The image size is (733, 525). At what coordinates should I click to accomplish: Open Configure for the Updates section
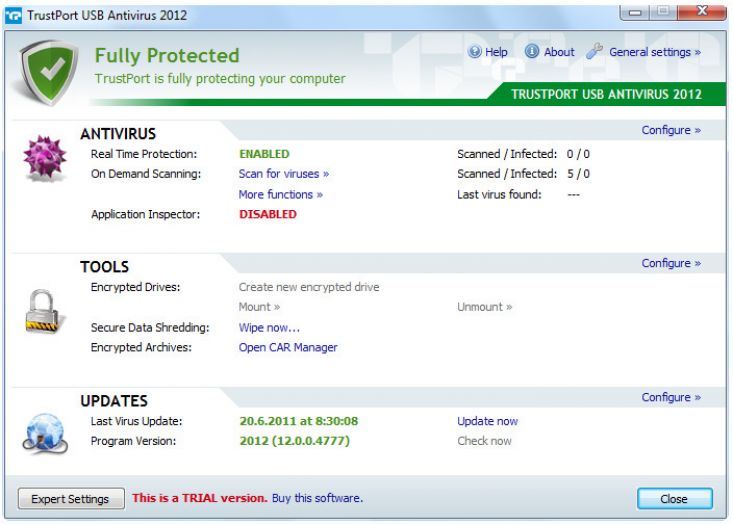(670, 397)
